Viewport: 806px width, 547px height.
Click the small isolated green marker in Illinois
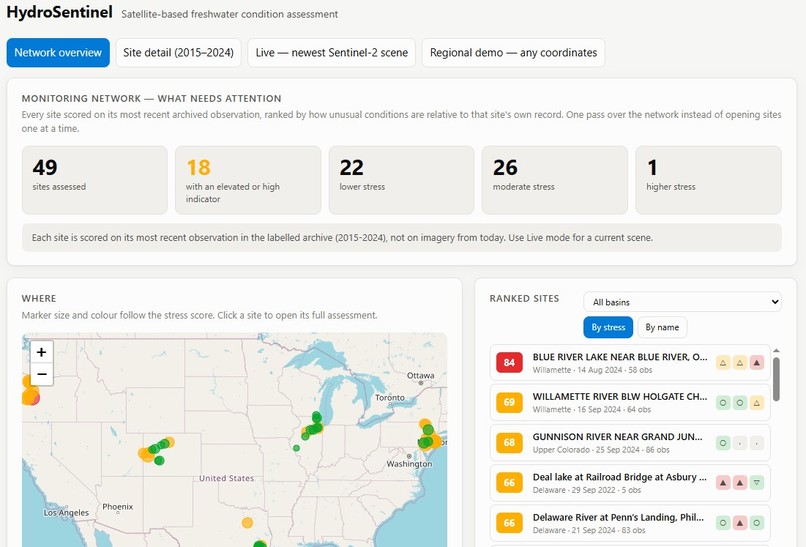pos(296,448)
